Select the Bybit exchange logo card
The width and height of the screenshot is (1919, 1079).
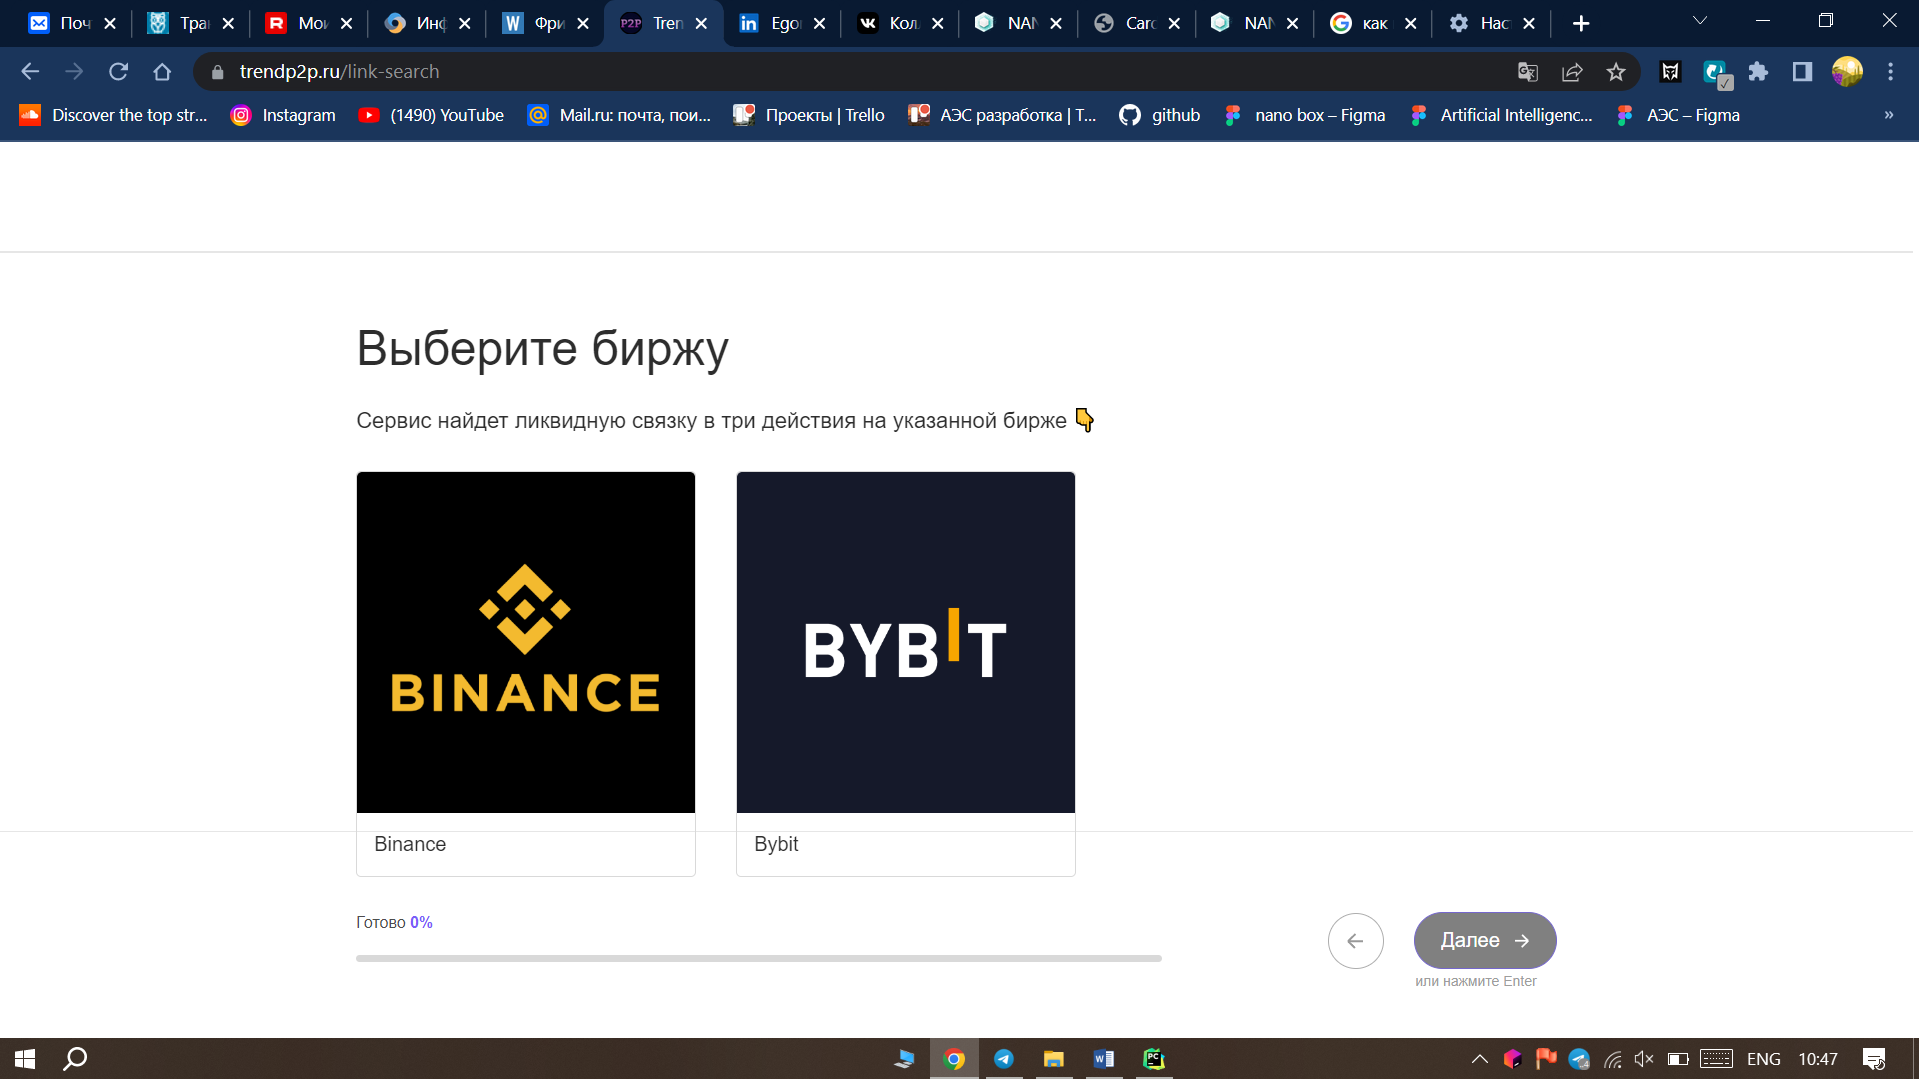(906, 642)
